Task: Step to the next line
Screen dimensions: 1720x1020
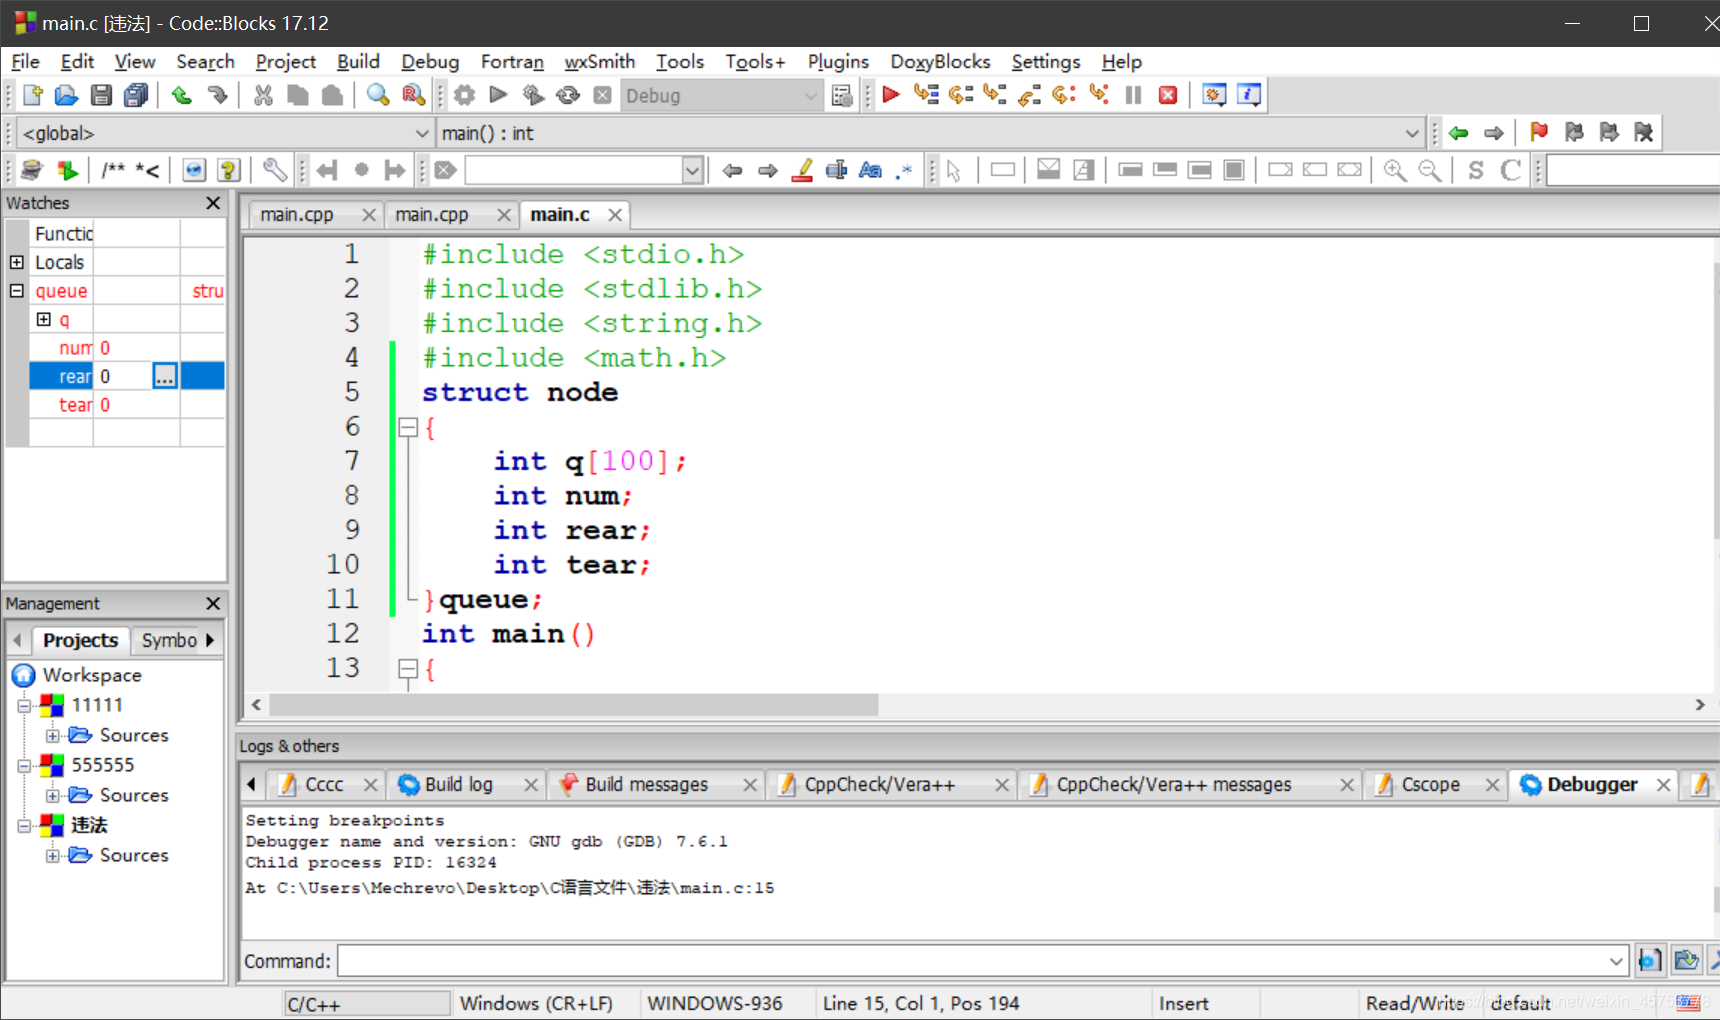Action: tap(961, 95)
